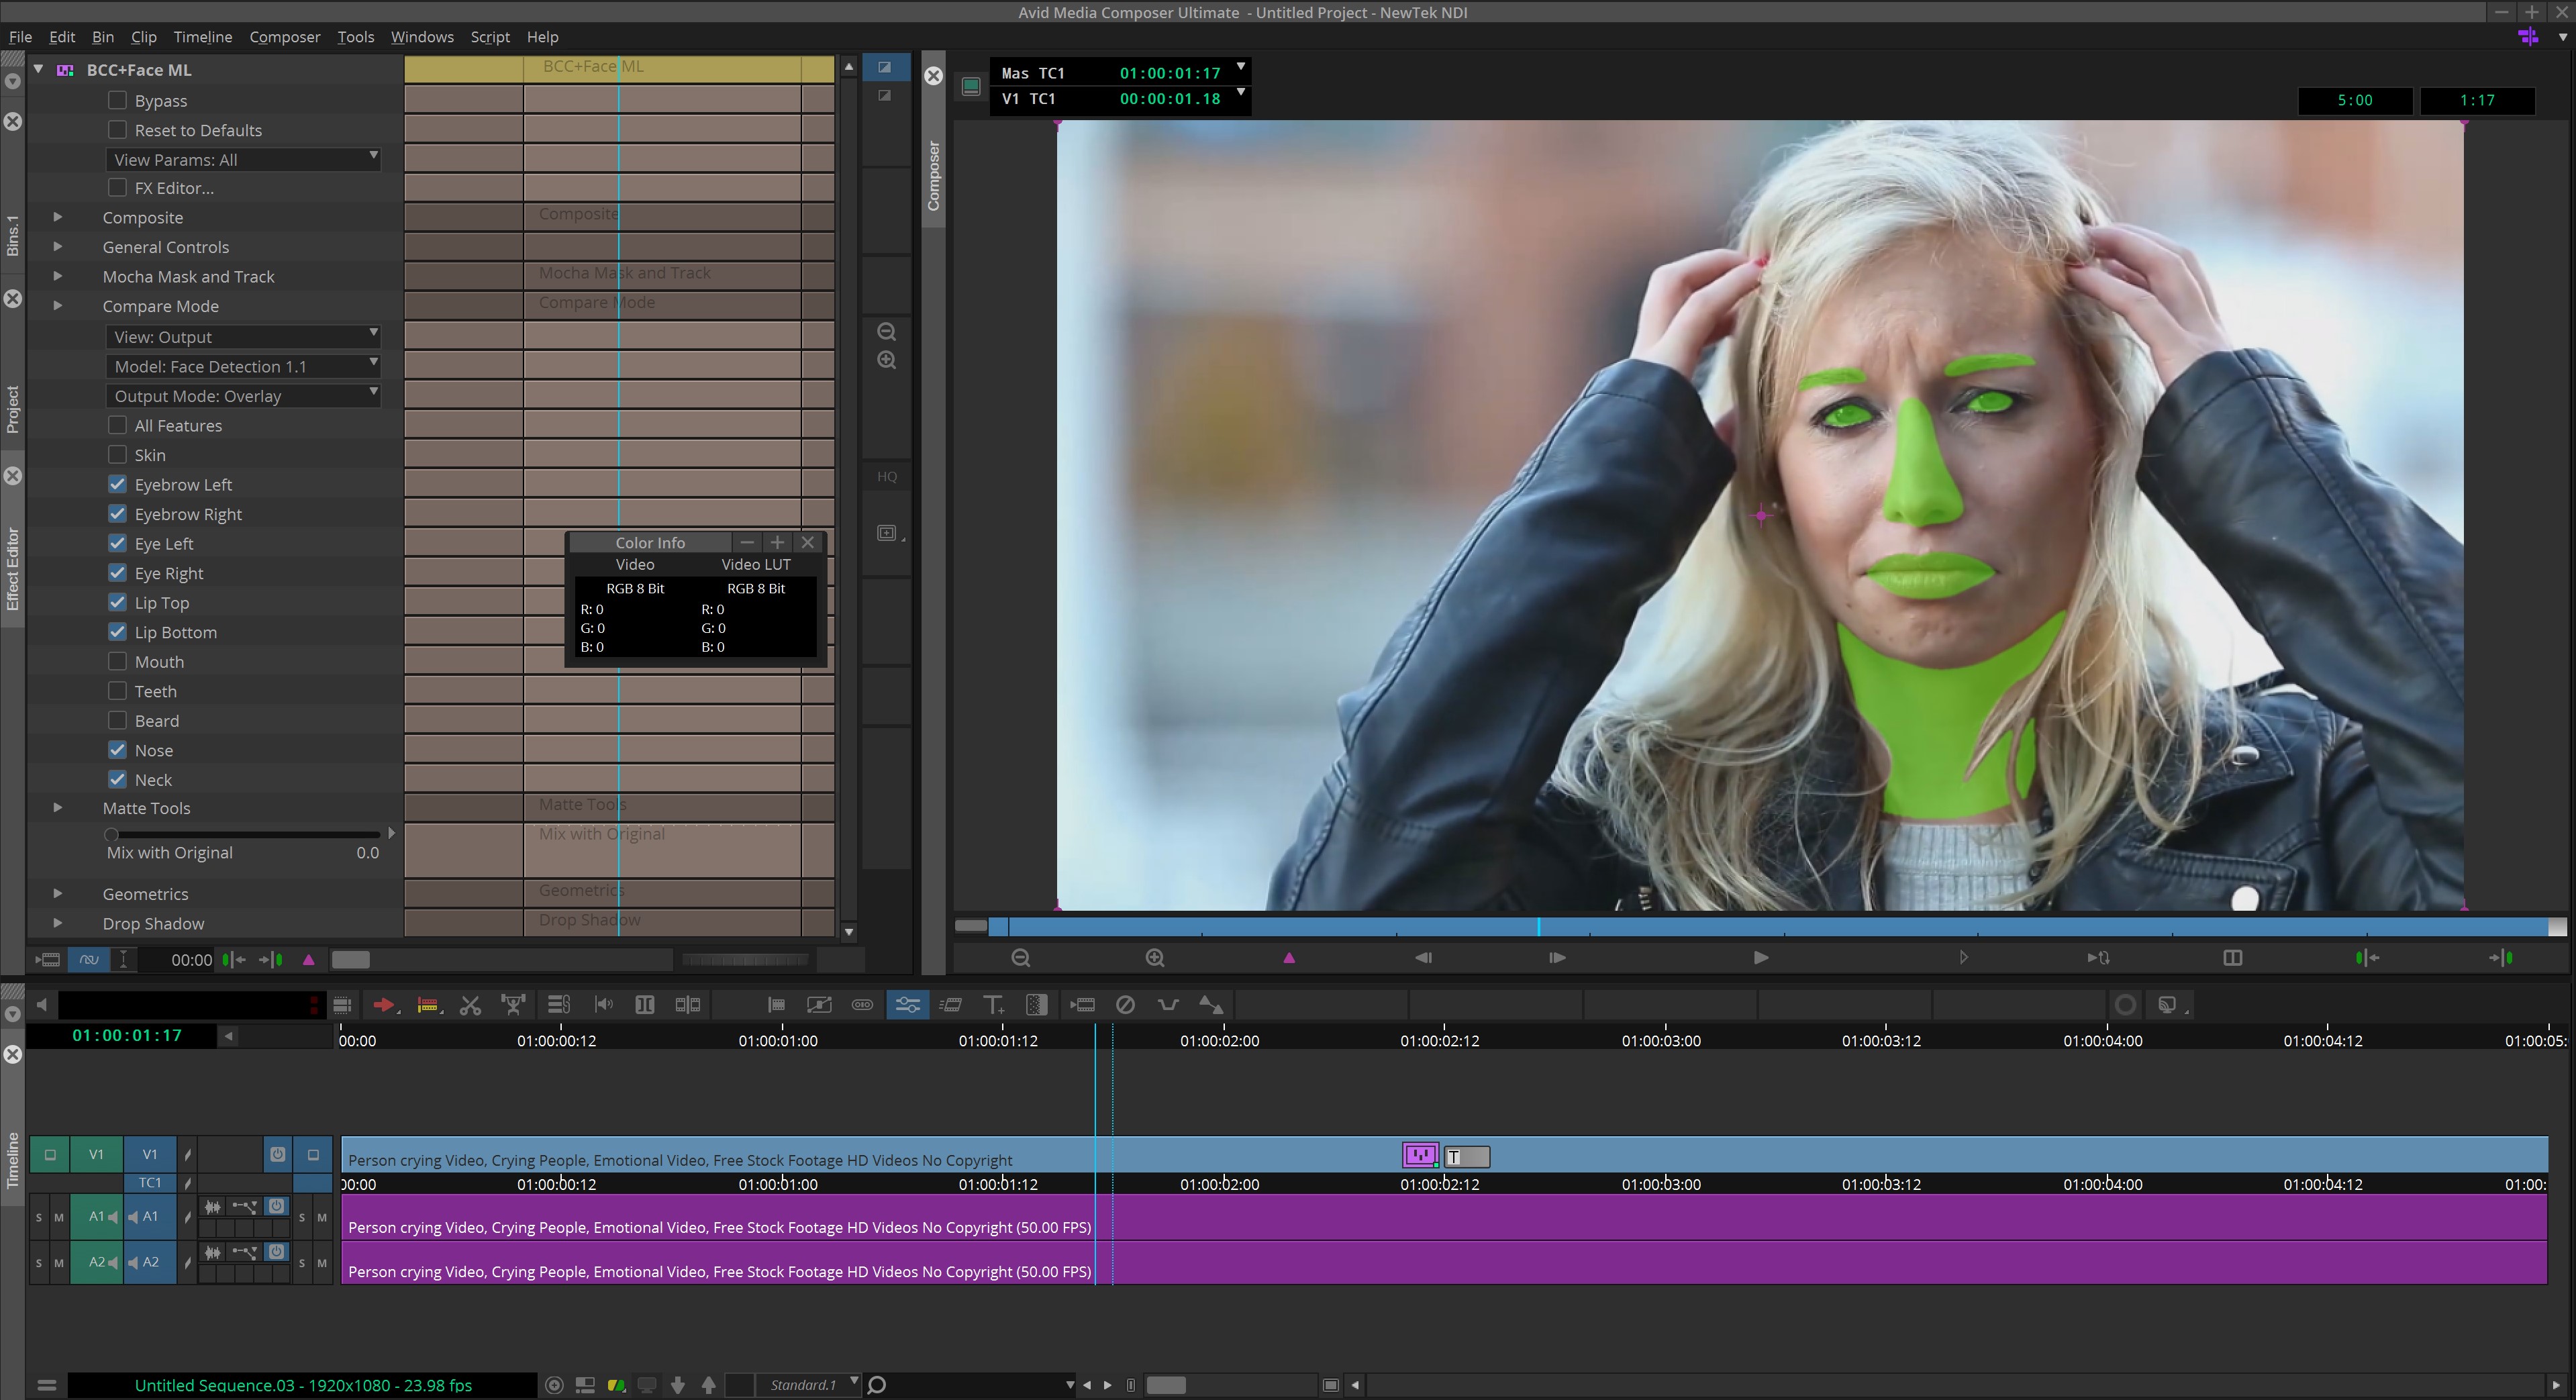
Task: Uncheck the Nose checkbox
Action: click(117, 750)
